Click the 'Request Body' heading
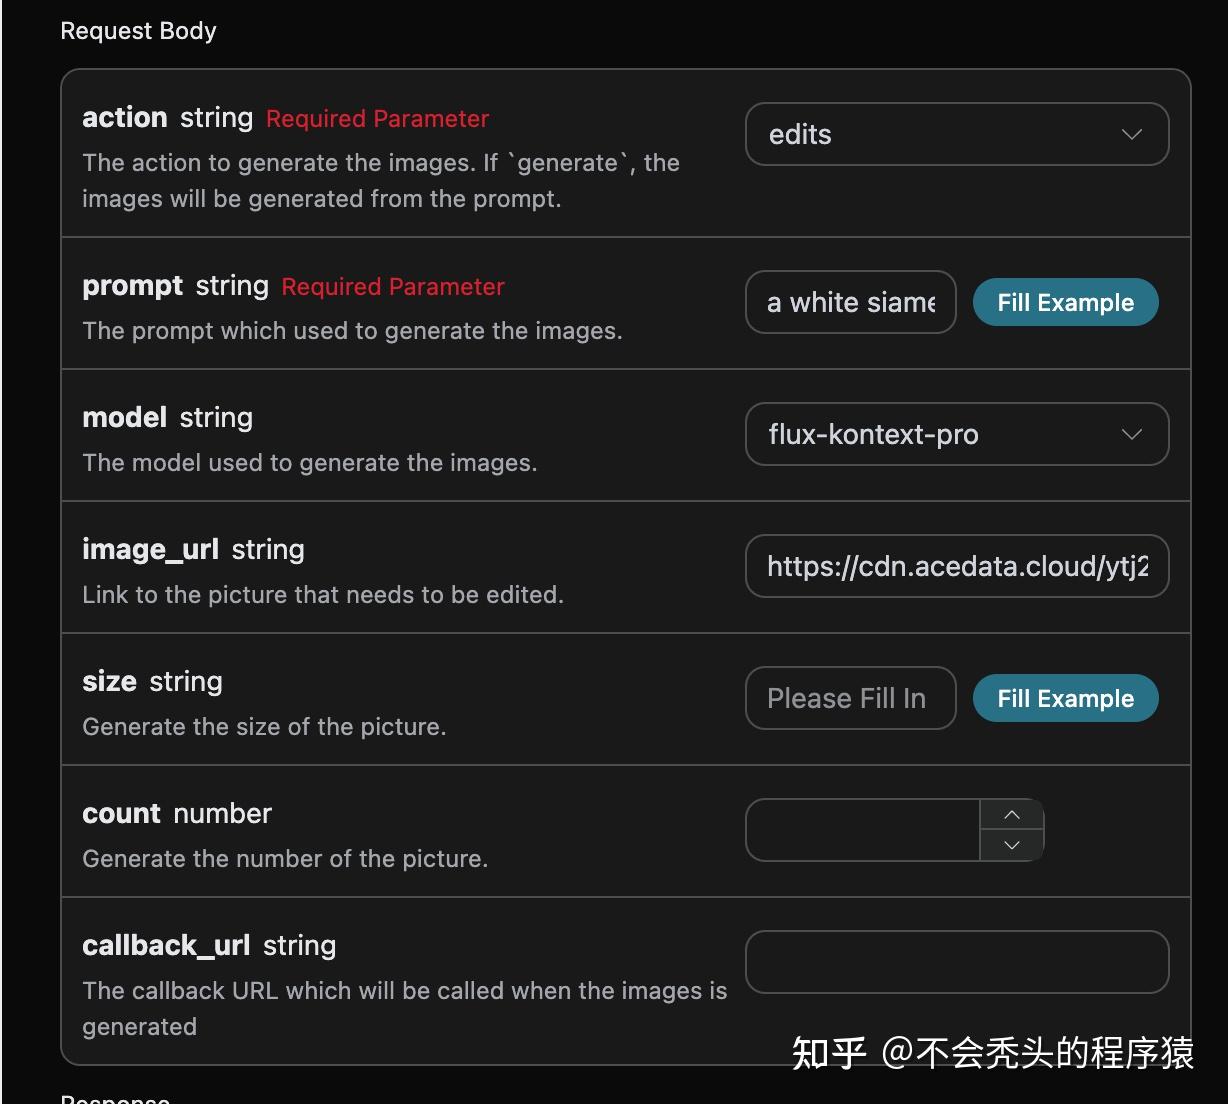Image resolution: width=1228 pixels, height=1104 pixels. pyautogui.click(x=138, y=31)
